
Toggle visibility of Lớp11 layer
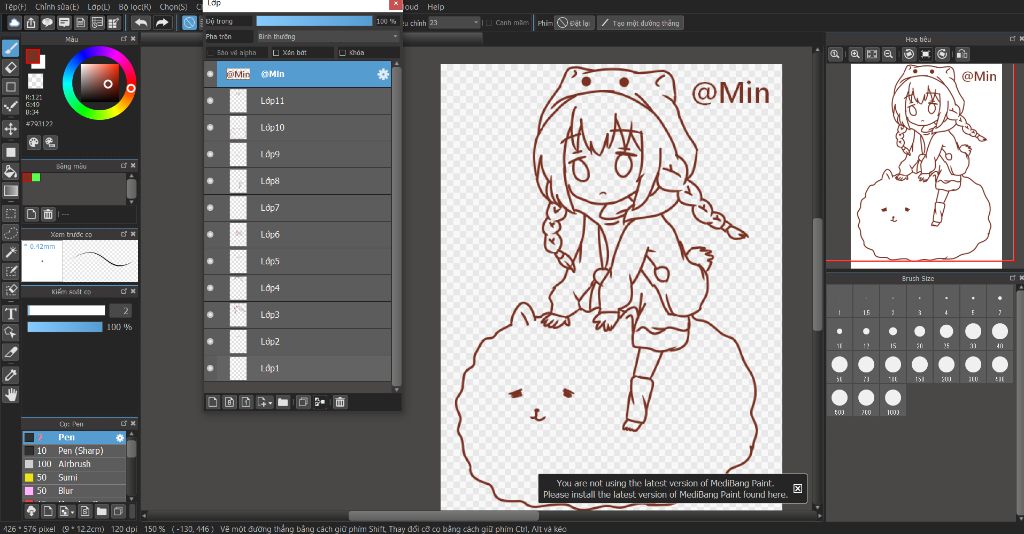pyautogui.click(x=210, y=101)
